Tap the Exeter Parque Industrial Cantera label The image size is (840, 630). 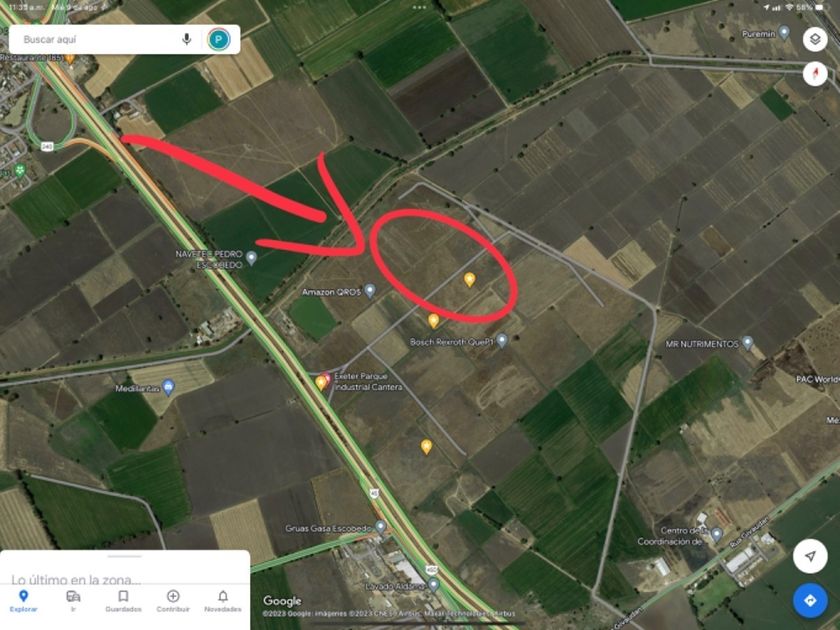coord(368,381)
